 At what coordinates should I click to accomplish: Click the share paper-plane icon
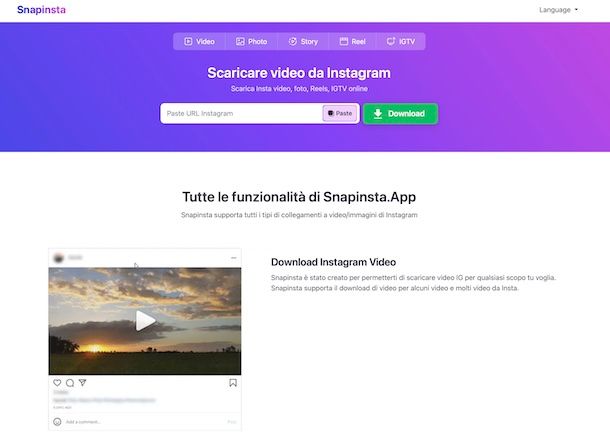point(82,383)
